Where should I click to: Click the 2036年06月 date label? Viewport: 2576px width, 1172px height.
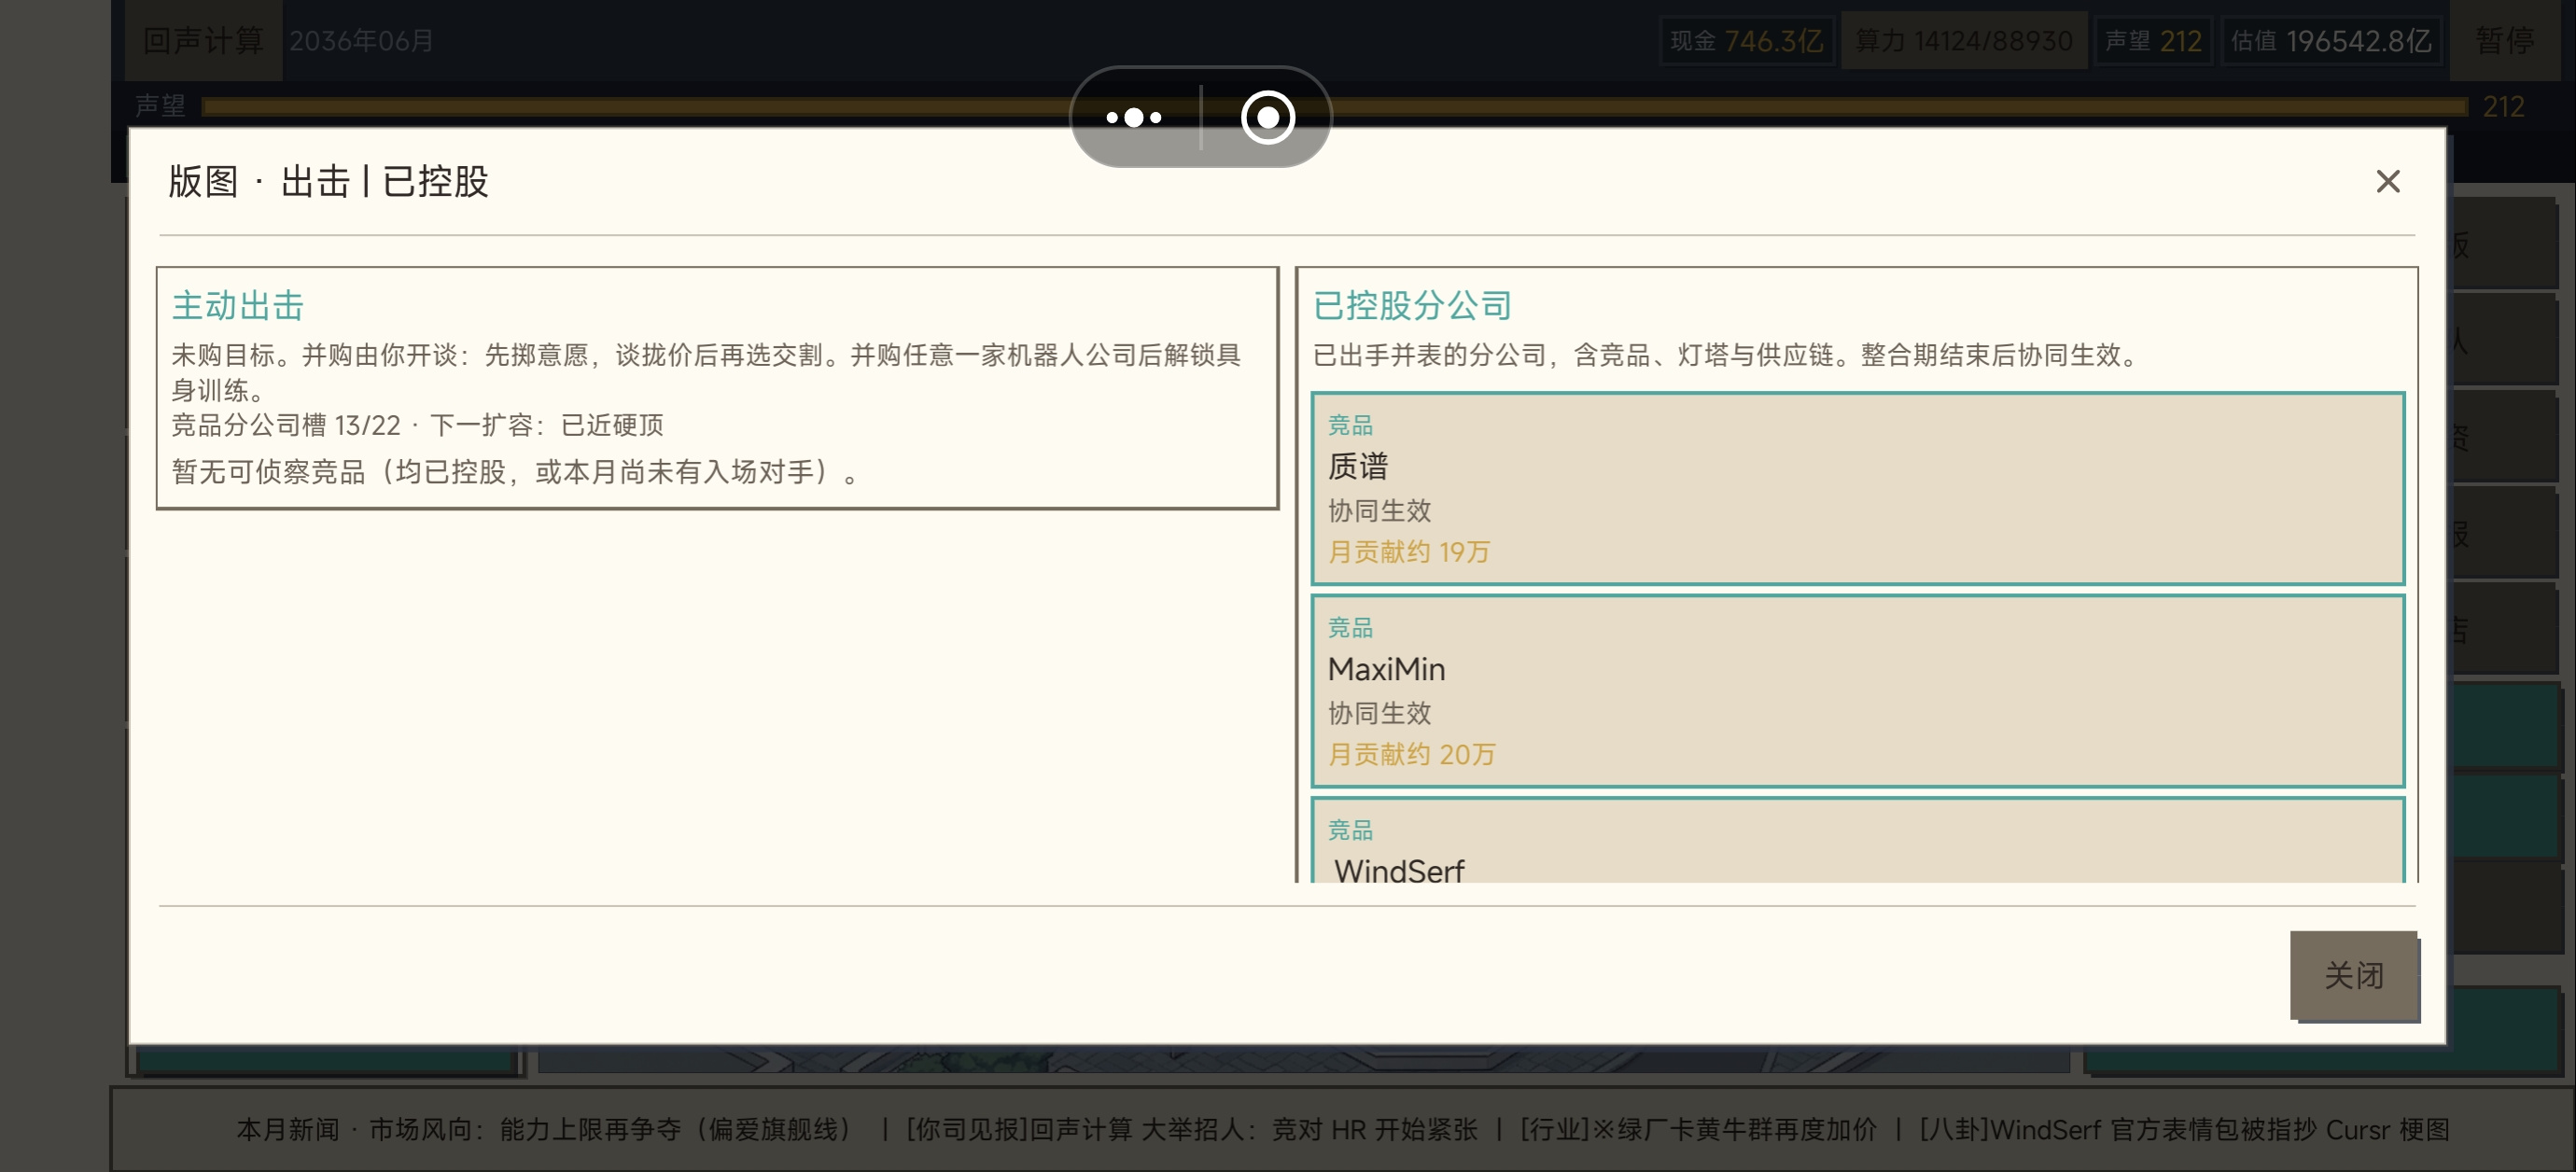pos(361,40)
